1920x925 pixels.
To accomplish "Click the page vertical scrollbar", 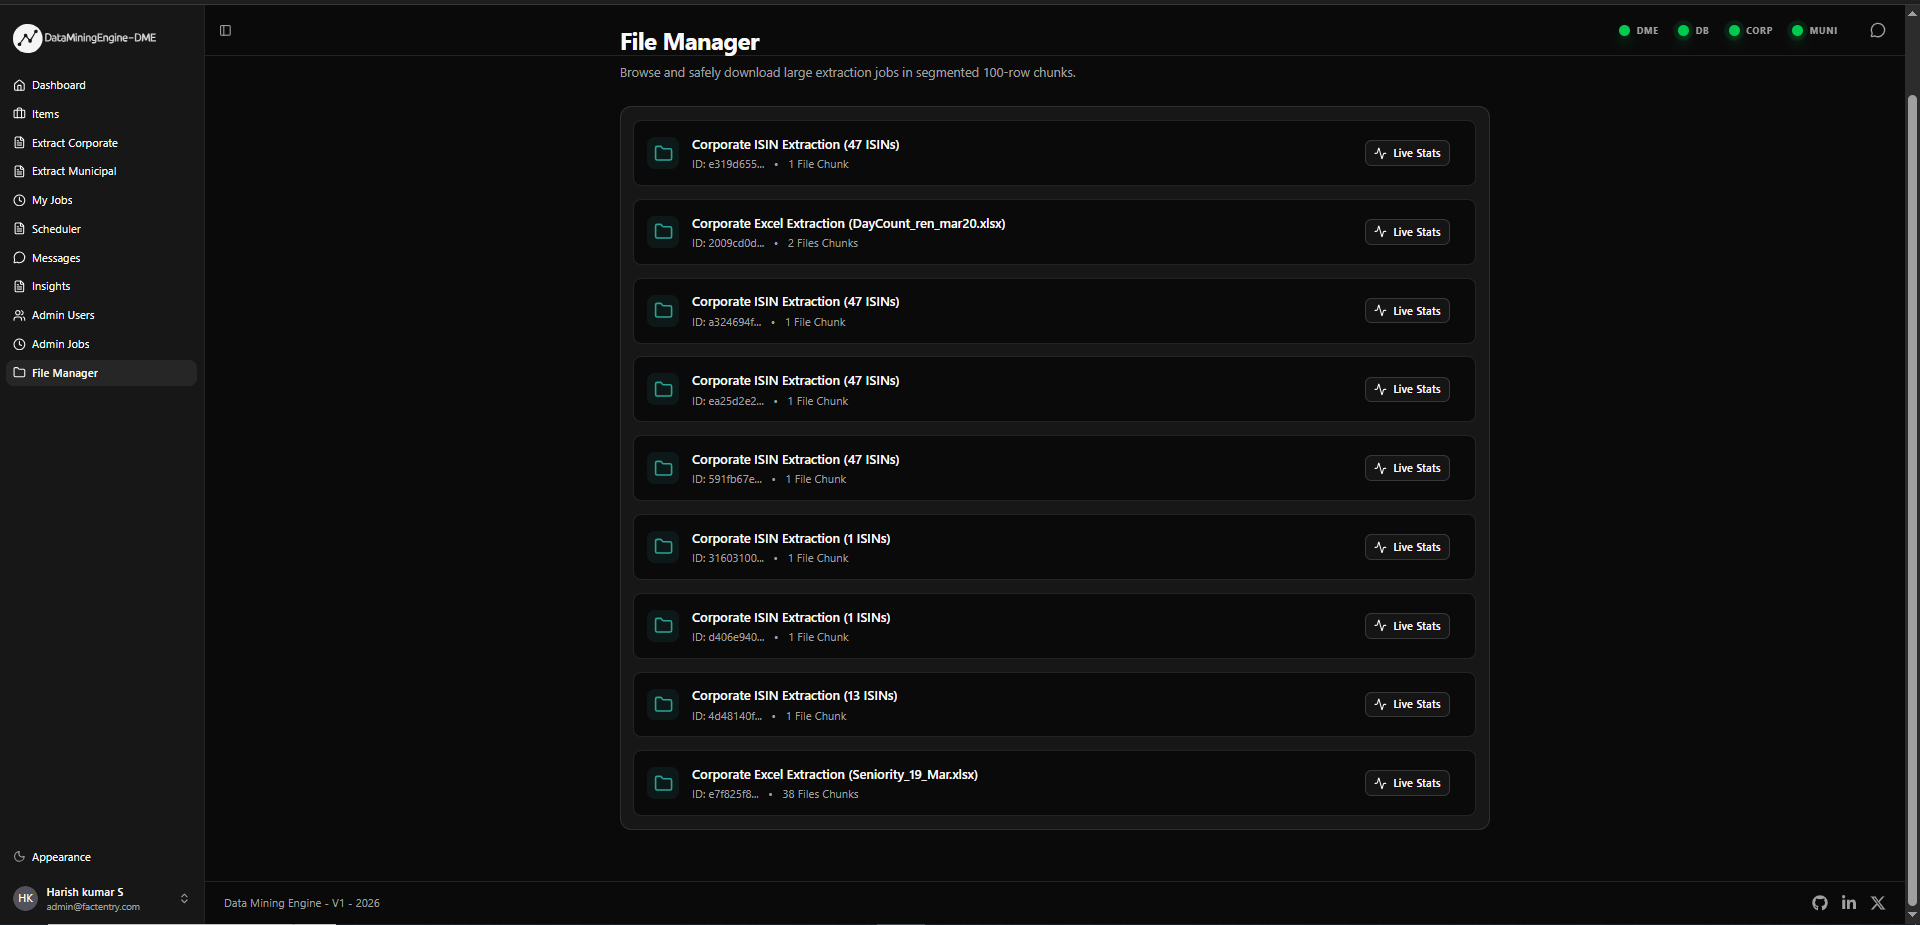I will click(1912, 500).
